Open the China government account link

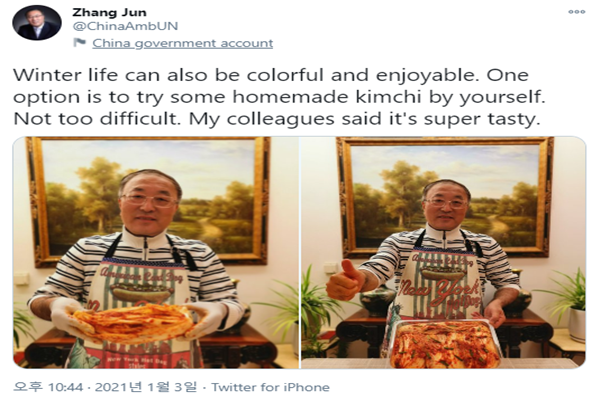[183, 43]
